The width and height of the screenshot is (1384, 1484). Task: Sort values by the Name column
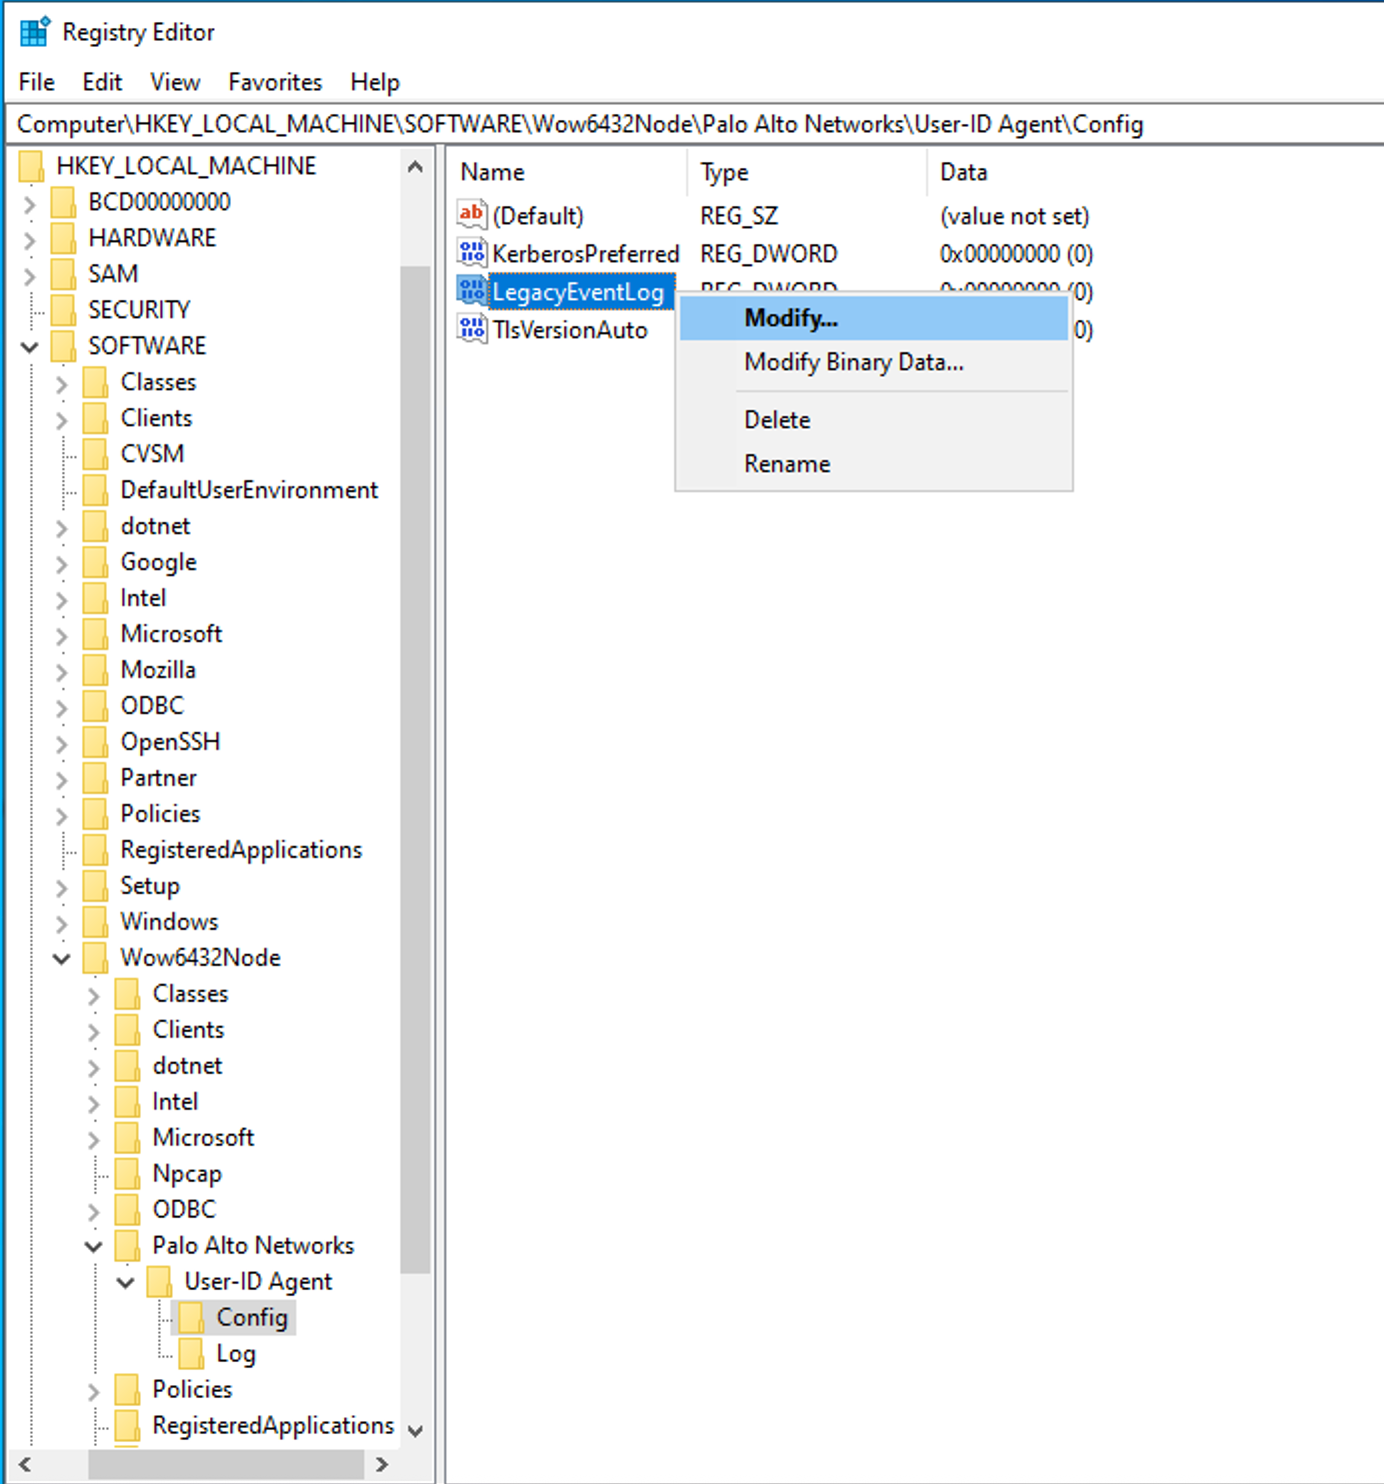(491, 171)
